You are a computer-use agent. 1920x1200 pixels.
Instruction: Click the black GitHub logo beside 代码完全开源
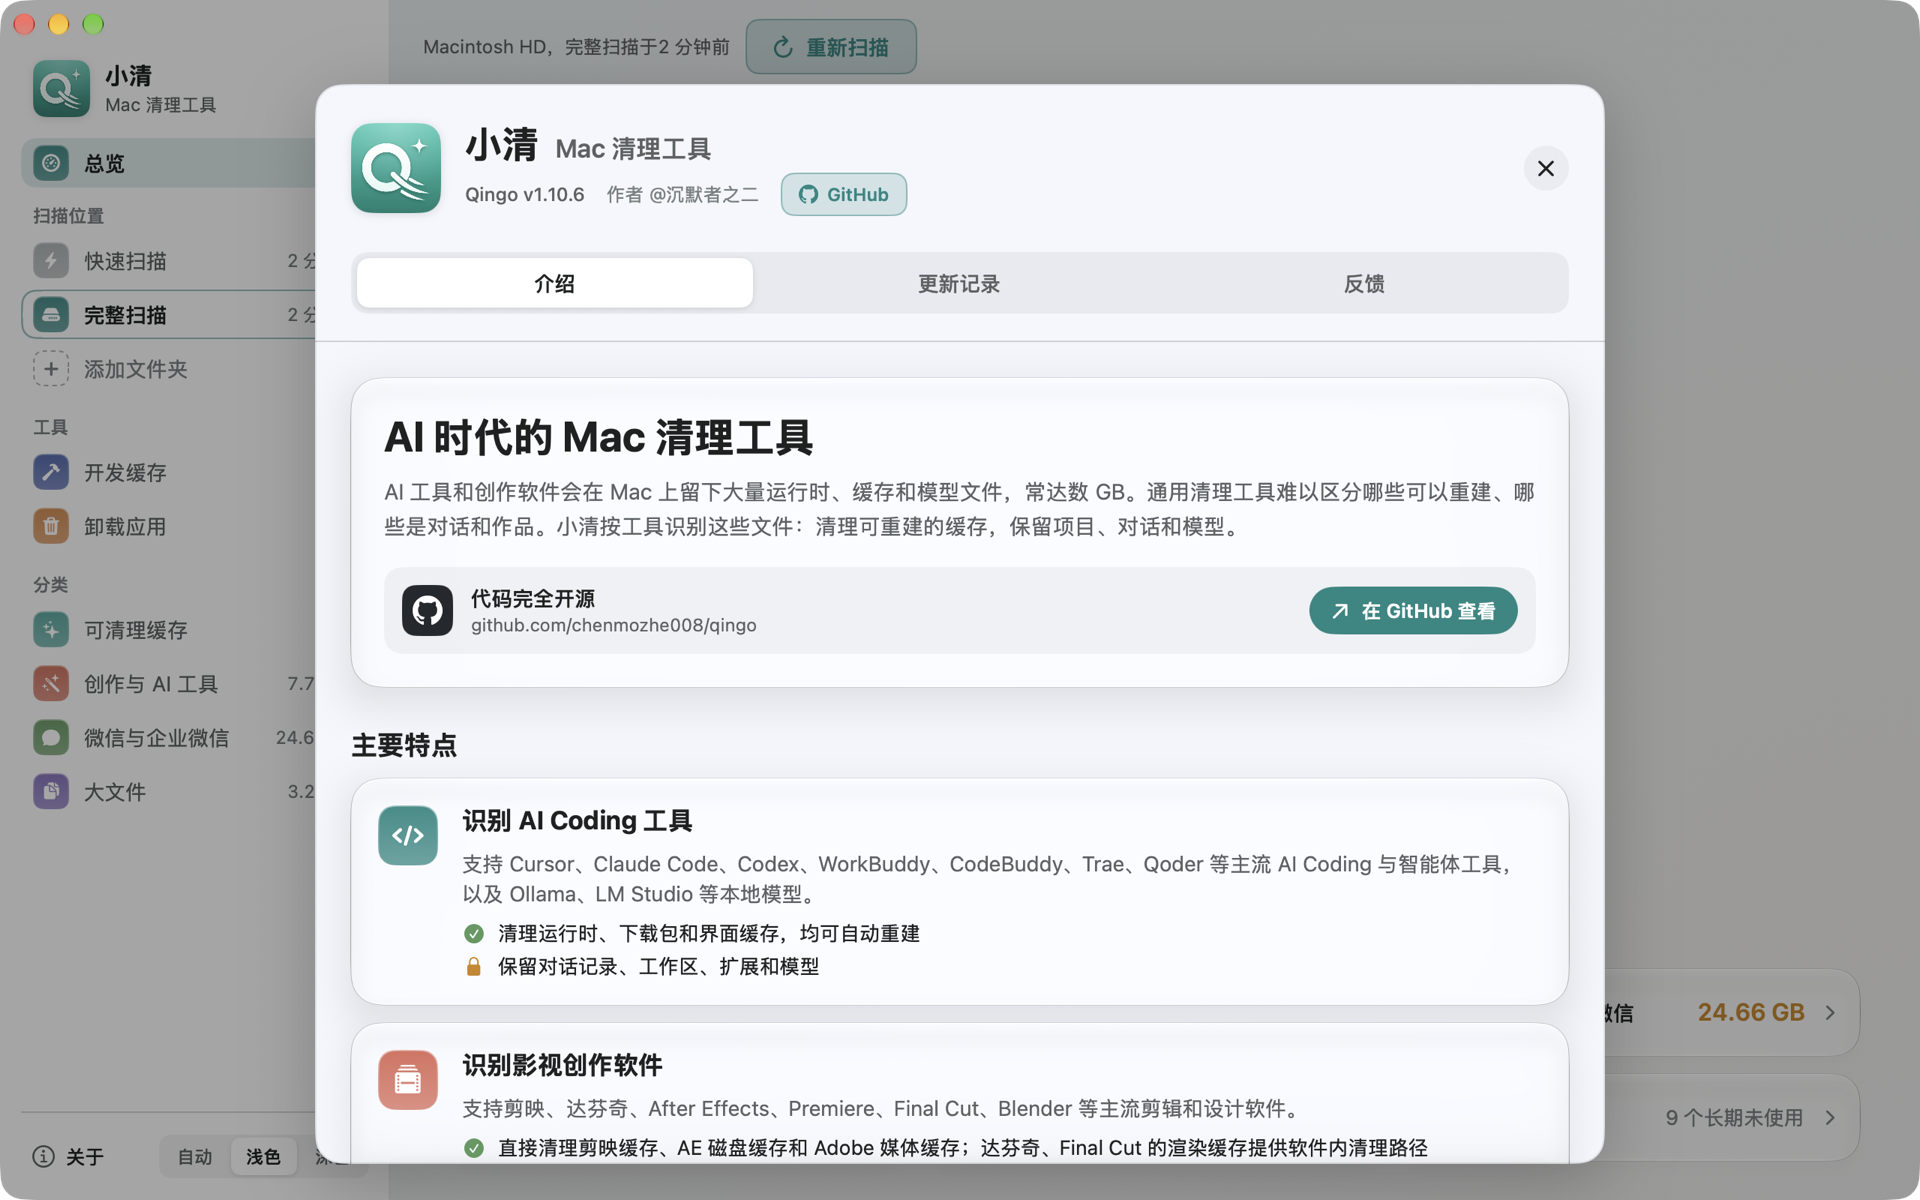tap(427, 610)
